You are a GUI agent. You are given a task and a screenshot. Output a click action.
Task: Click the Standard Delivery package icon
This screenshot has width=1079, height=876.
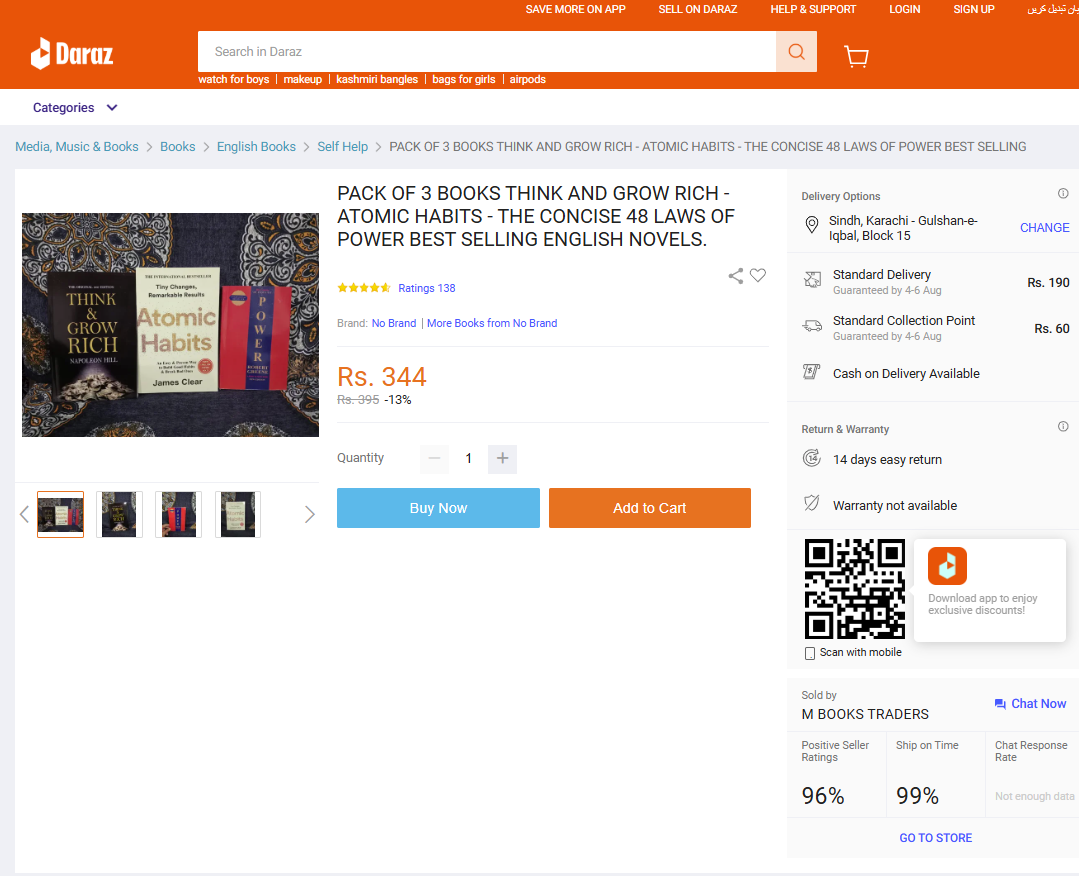[x=813, y=279]
